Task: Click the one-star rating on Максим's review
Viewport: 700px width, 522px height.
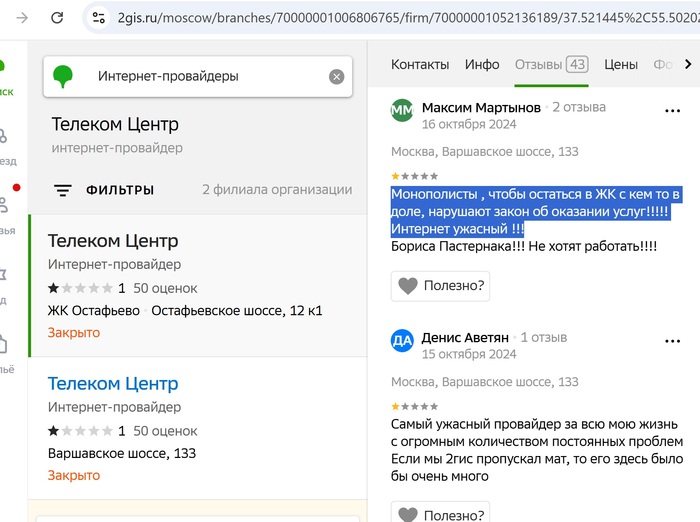Action: point(395,176)
